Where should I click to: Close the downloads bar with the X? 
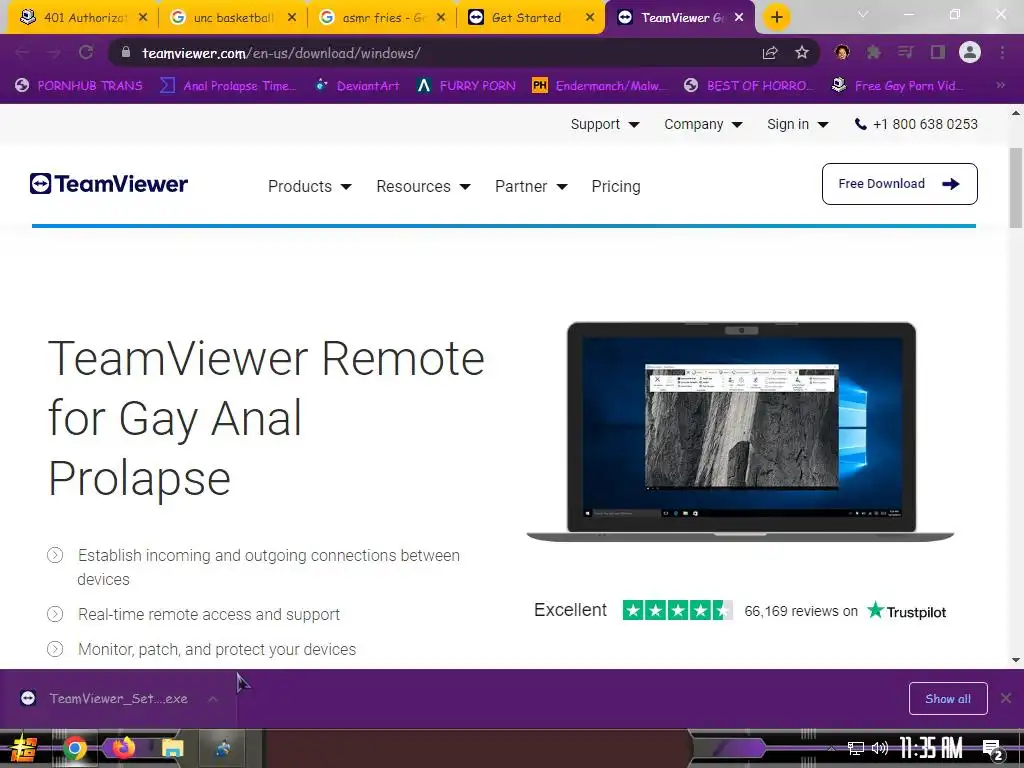click(1006, 699)
